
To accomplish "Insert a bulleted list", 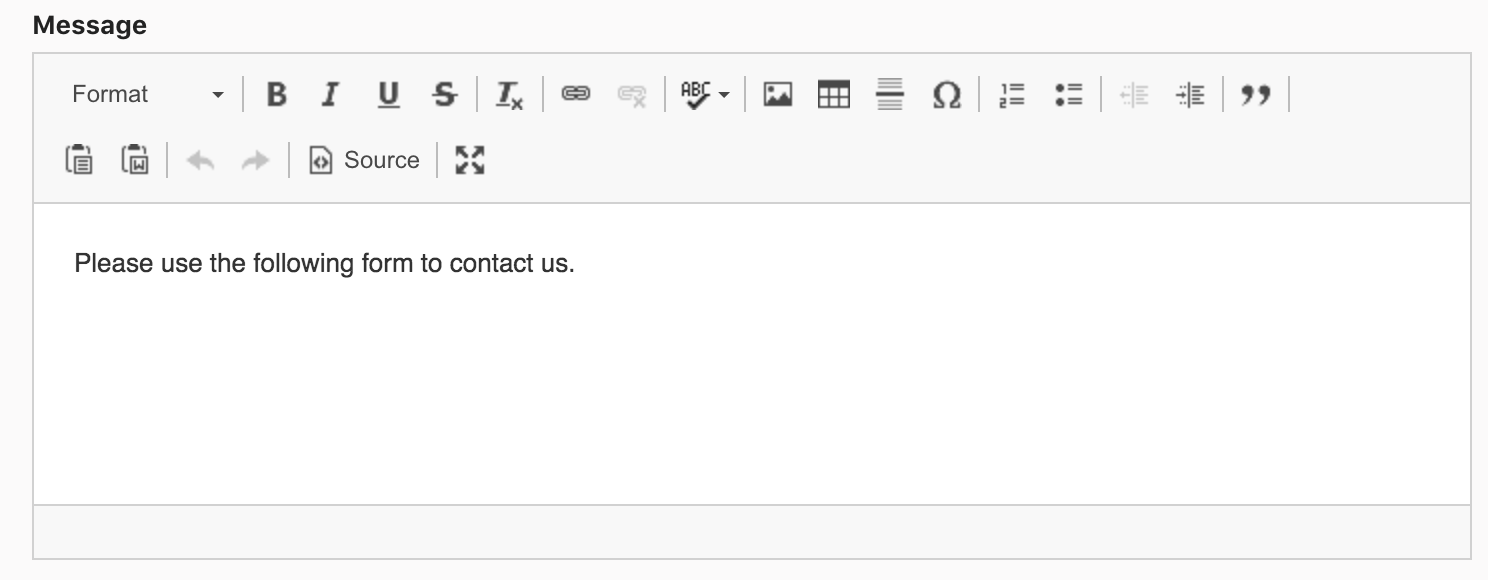I will point(1069,95).
